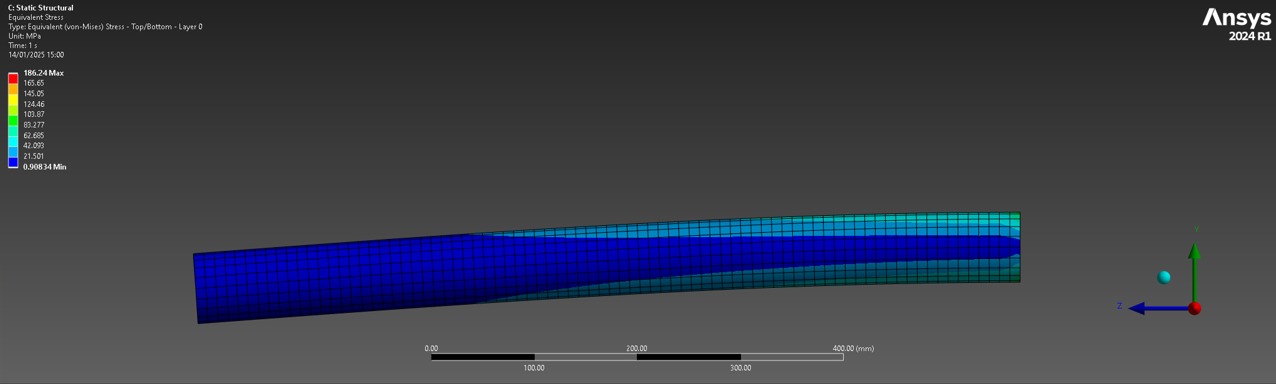This screenshot has width=1276, height=384.
Task: Click the '400.00 (mm)' ruler label
Action: [x=853, y=349]
